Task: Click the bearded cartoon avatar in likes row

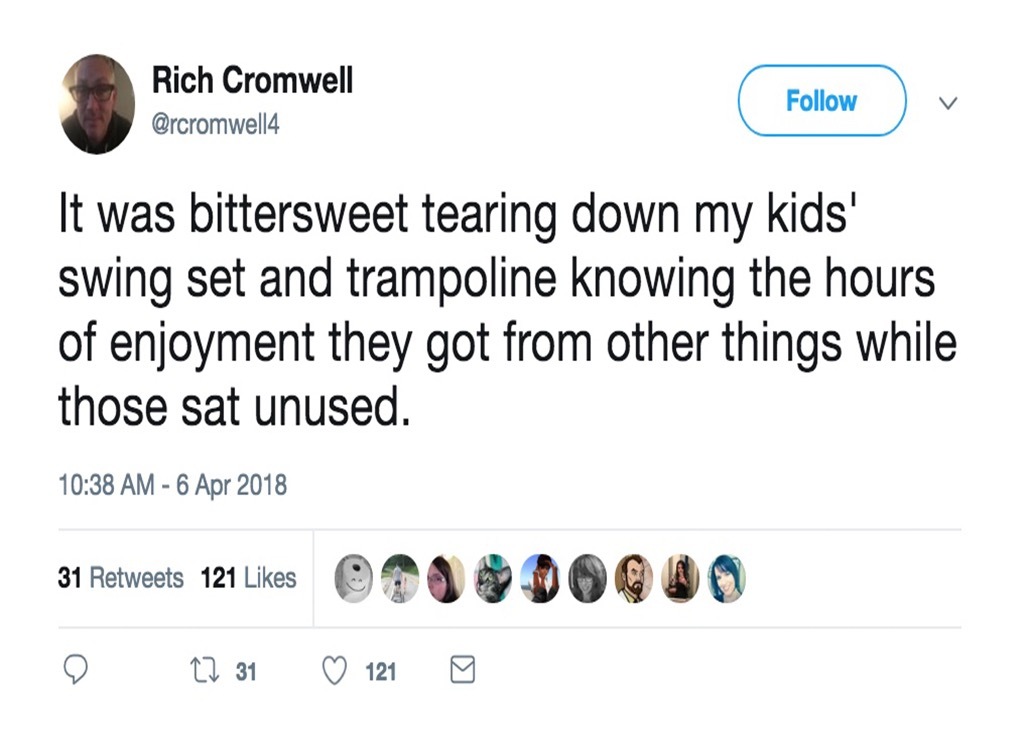Action: pos(634,578)
